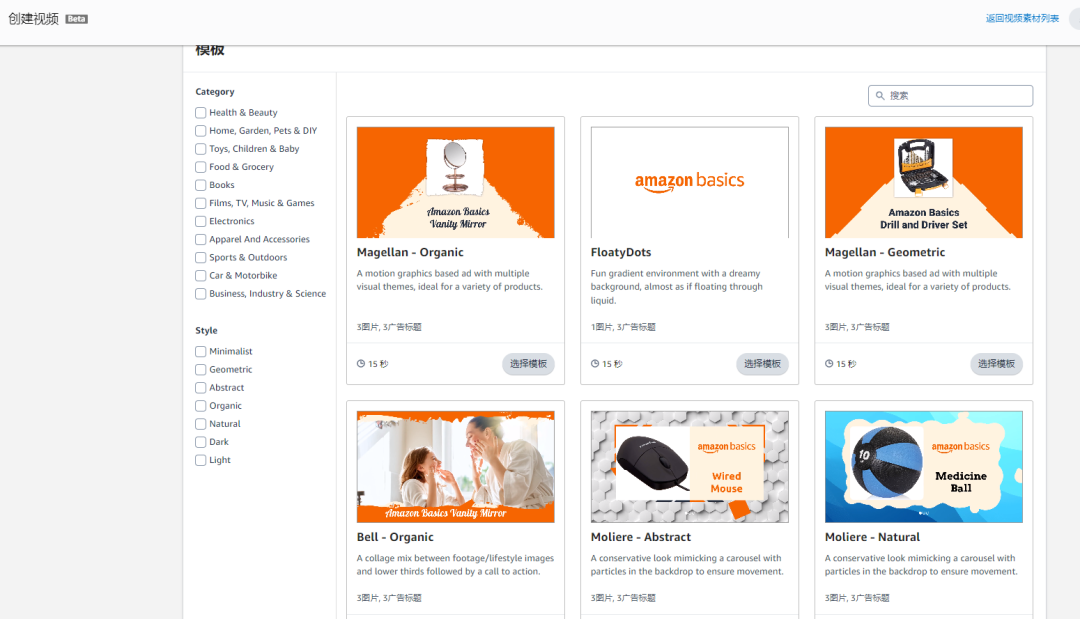The image size is (1080, 619).
Task: Toggle the Car & Motorbike checkbox
Action: pyautogui.click(x=200, y=275)
